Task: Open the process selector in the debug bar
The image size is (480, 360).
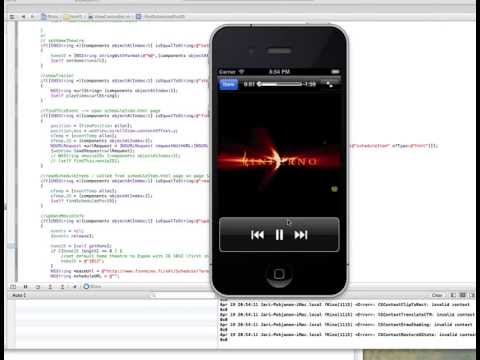Action: pyautogui.click(x=92, y=287)
